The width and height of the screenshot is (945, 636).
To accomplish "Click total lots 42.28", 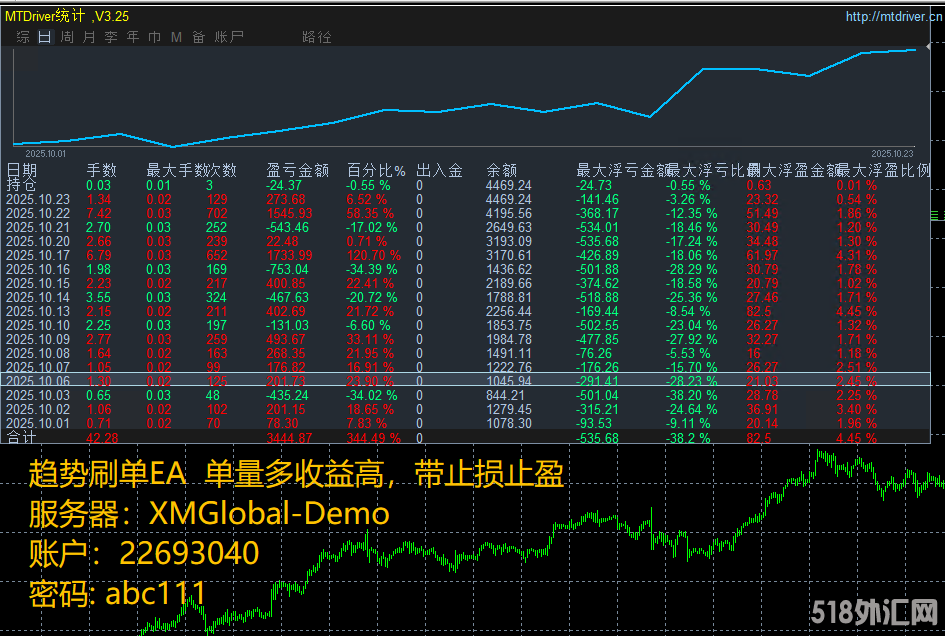I will (102, 438).
